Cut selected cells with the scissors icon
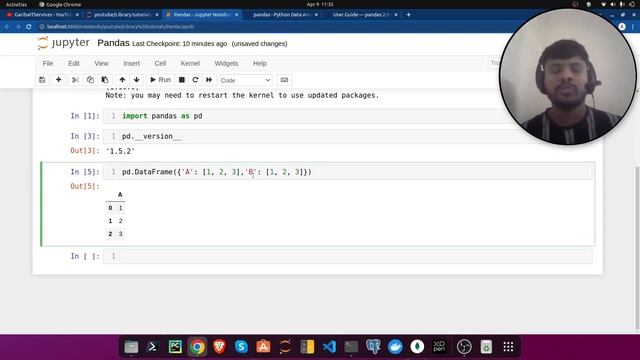The image size is (640, 360). click(75, 80)
